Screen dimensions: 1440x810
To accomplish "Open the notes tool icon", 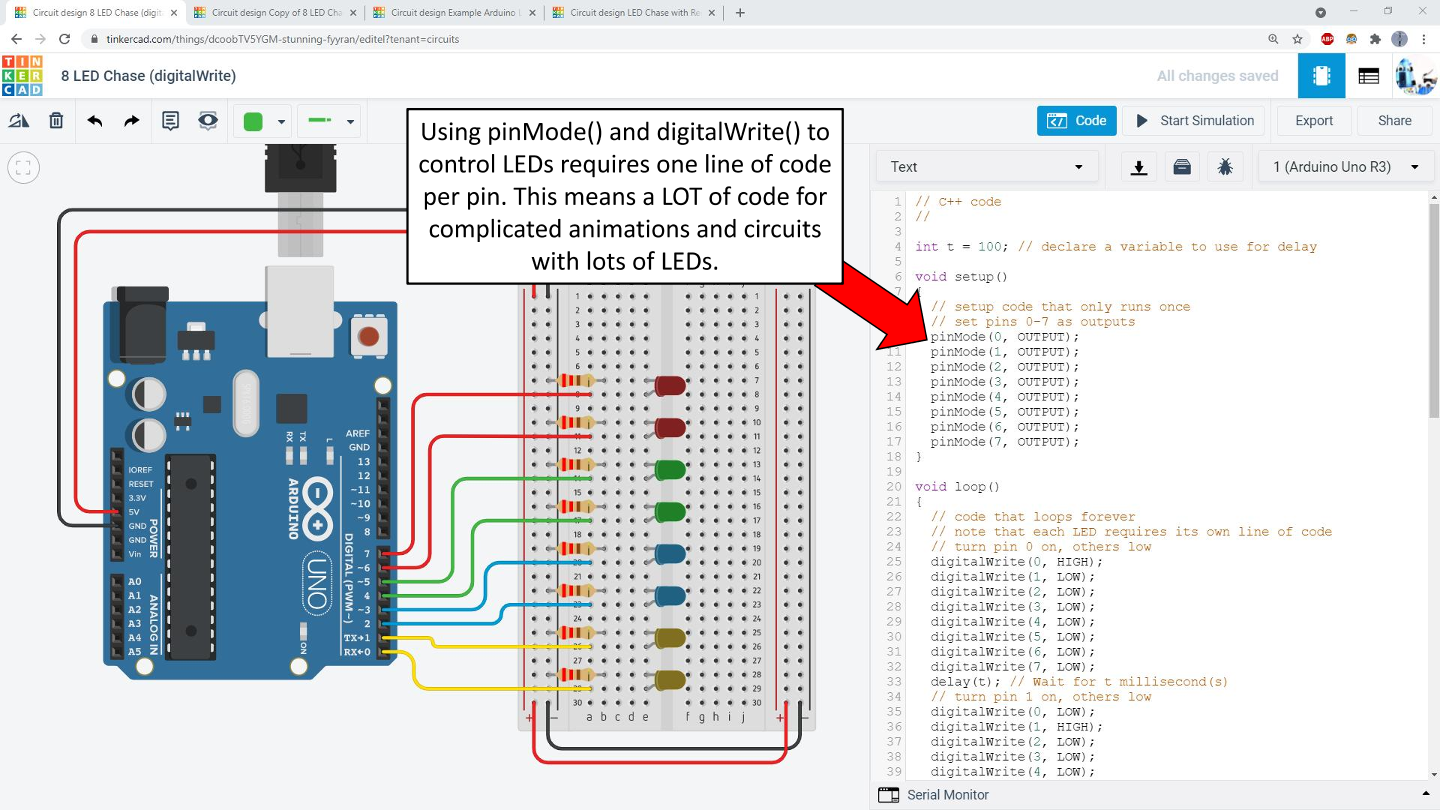I will click(171, 121).
